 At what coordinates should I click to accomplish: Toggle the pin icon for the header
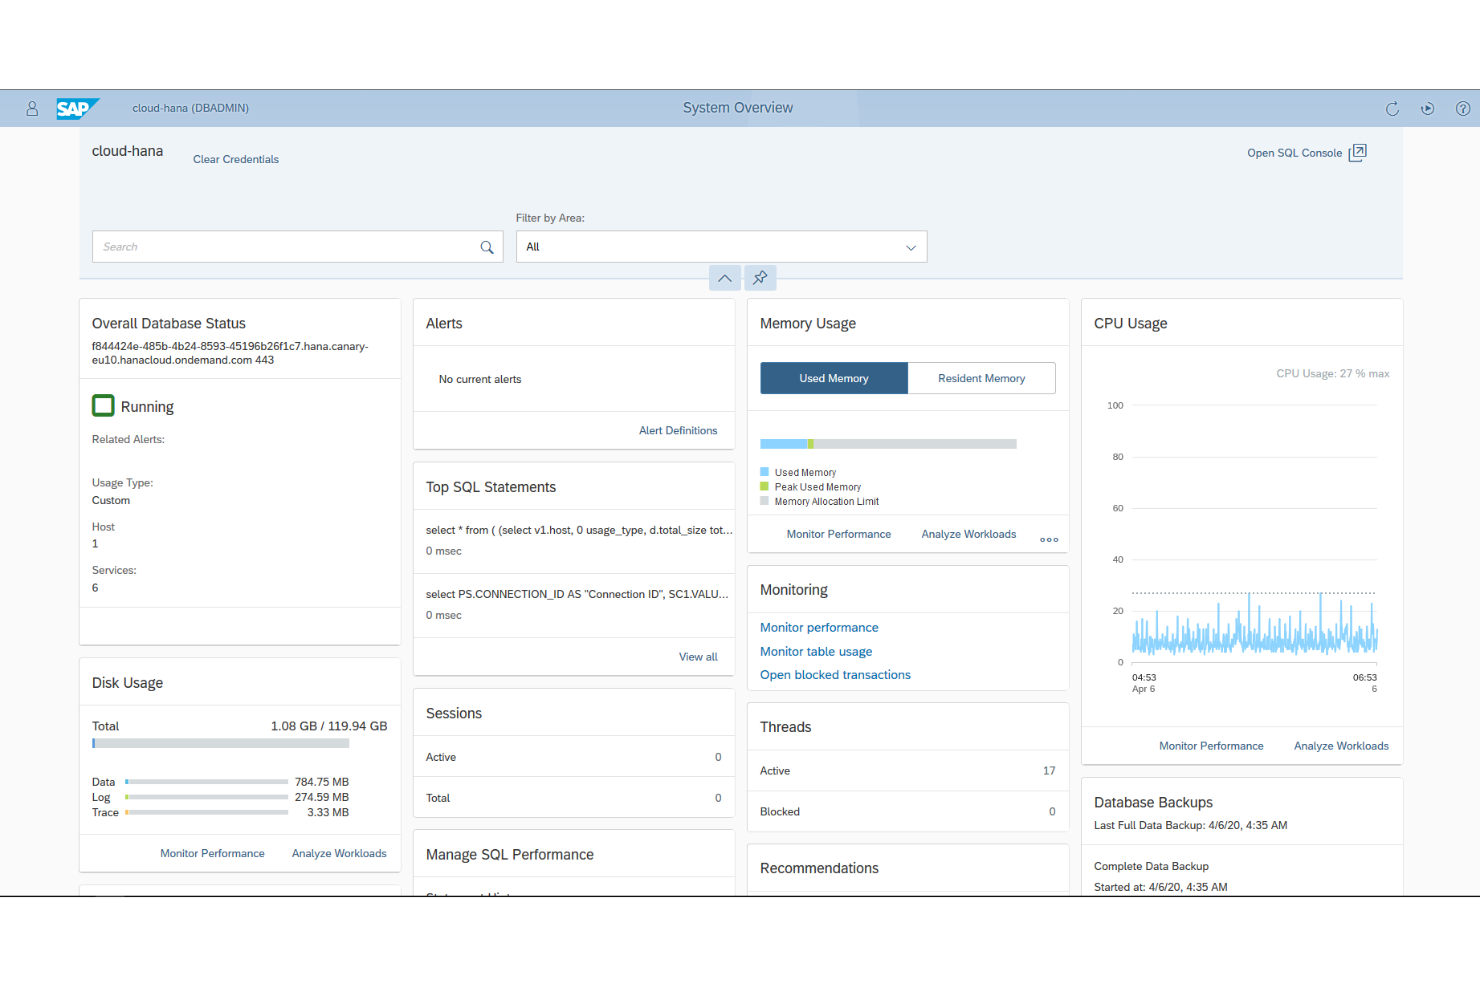pyautogui.click(x=760, y=278)
